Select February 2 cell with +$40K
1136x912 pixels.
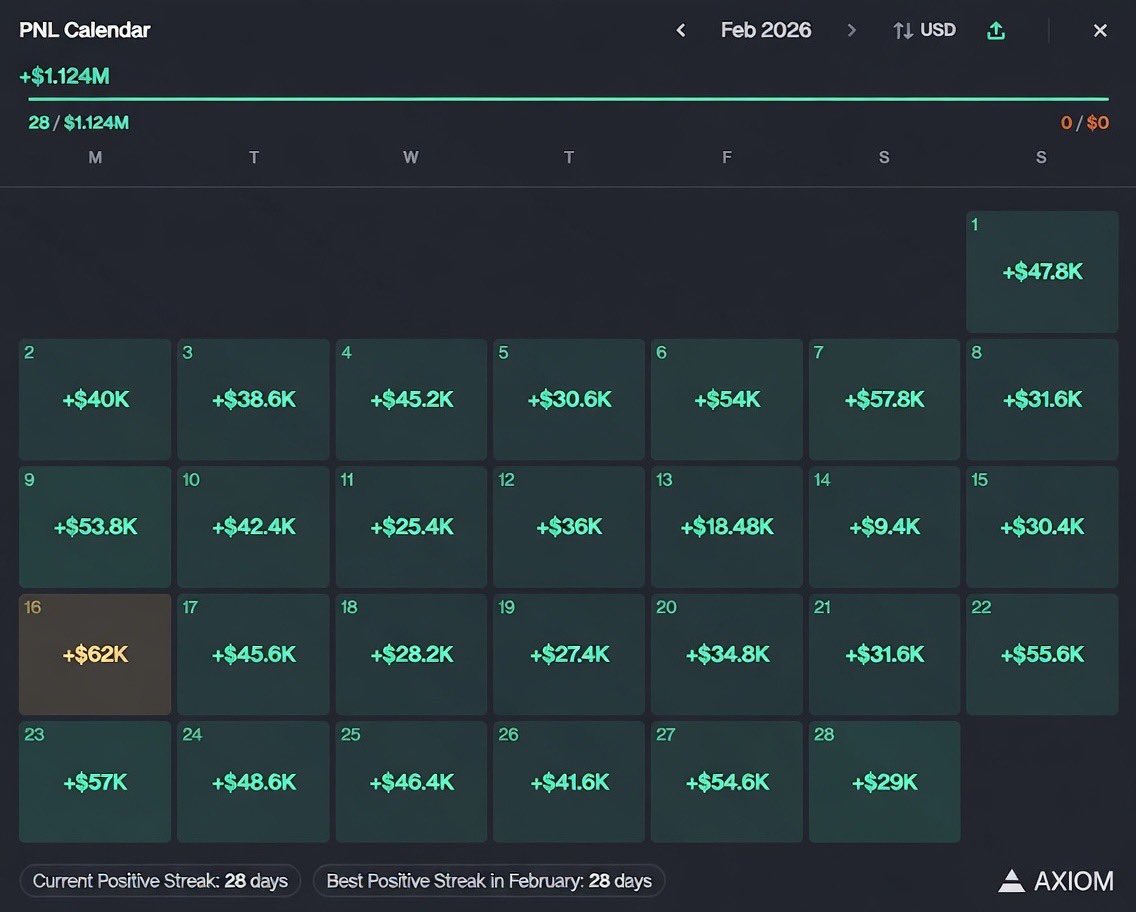pyautogui.click(x=95, y=399)
